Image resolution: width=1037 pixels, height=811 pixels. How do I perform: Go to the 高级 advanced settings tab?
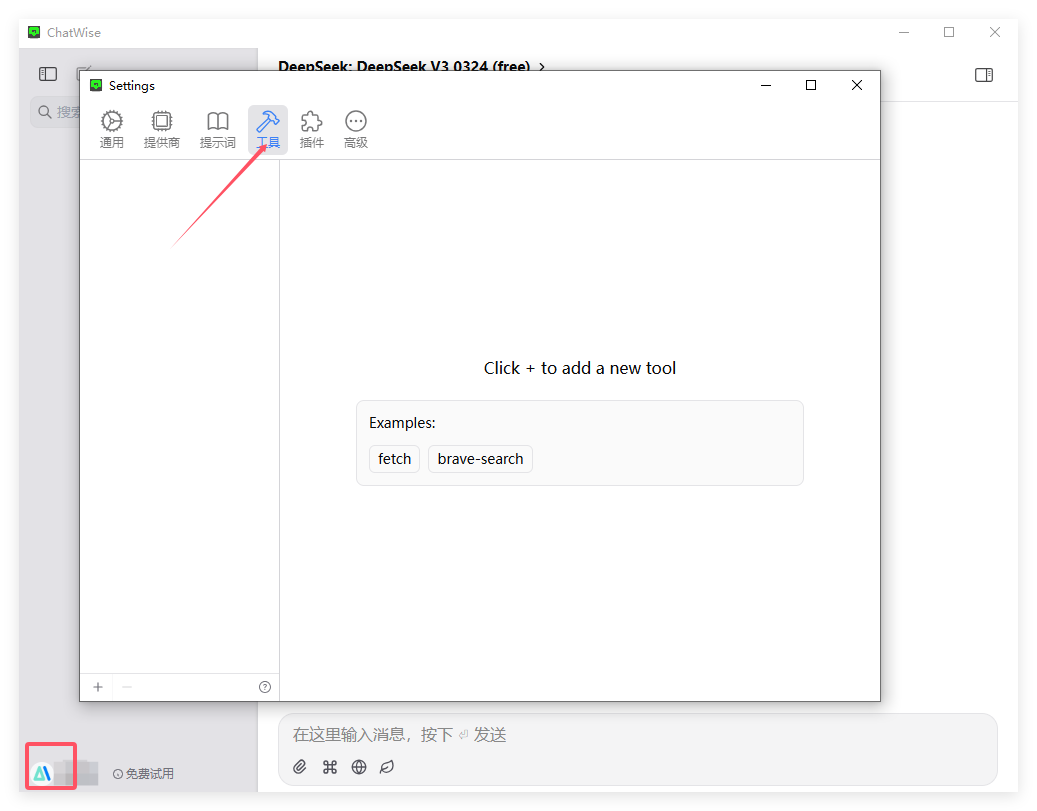(x=356, y=130)
